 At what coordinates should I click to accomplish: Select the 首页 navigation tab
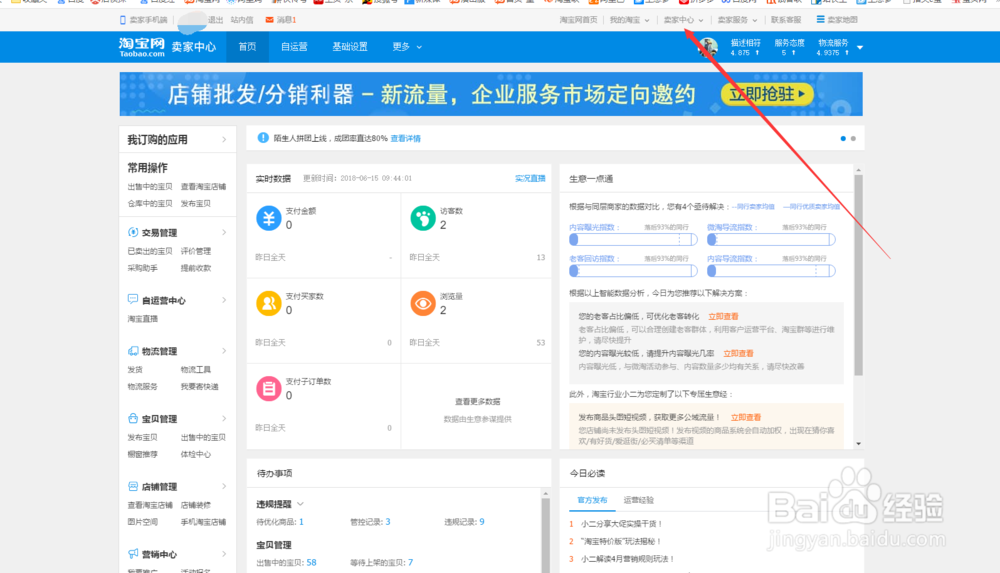point(247,47)
